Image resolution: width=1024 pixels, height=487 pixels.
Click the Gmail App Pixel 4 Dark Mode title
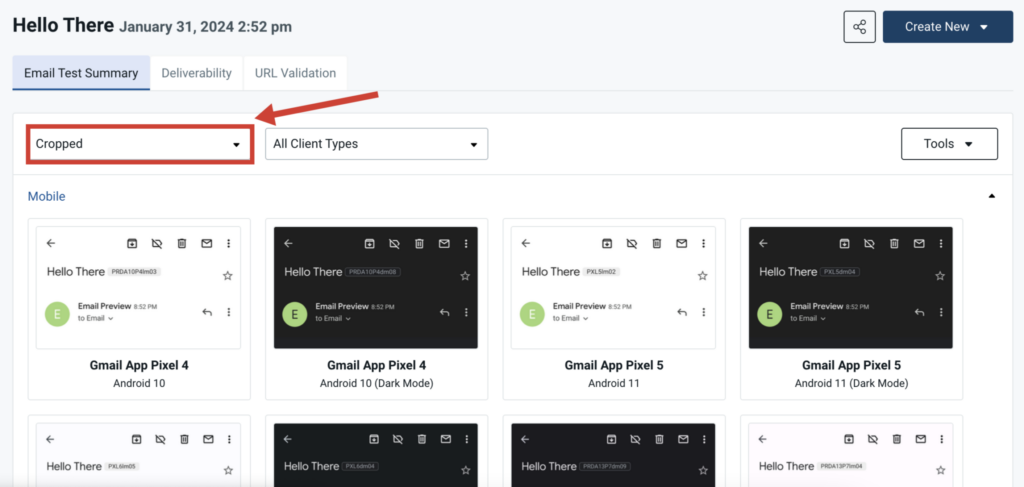(376, 366)
